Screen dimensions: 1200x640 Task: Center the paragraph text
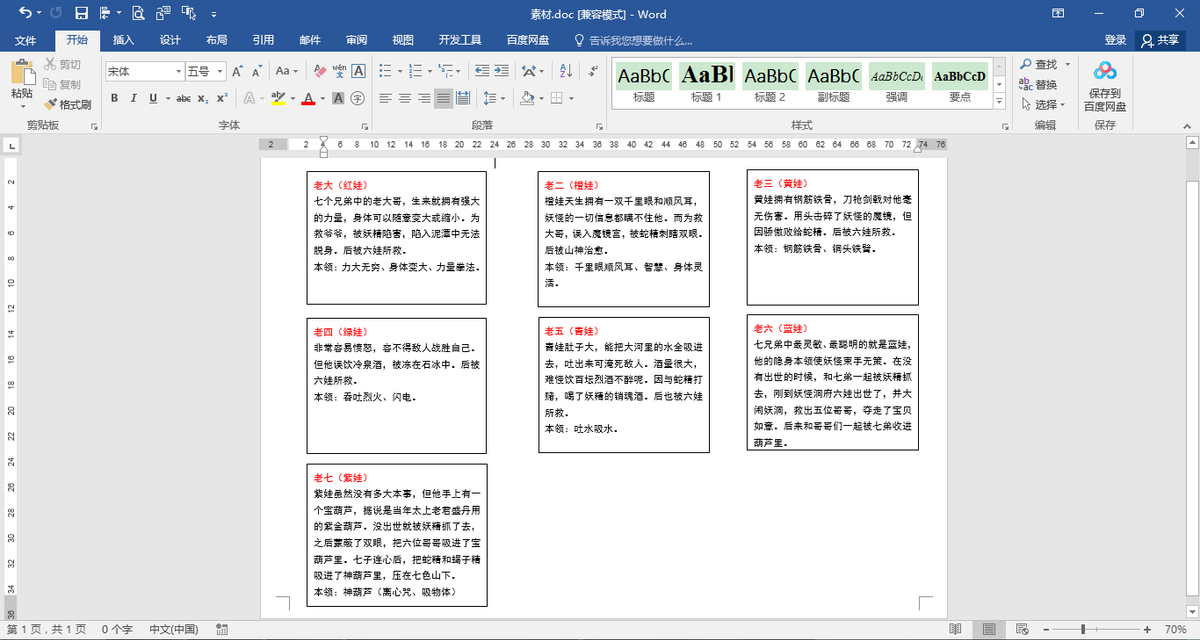coord(404,98)
